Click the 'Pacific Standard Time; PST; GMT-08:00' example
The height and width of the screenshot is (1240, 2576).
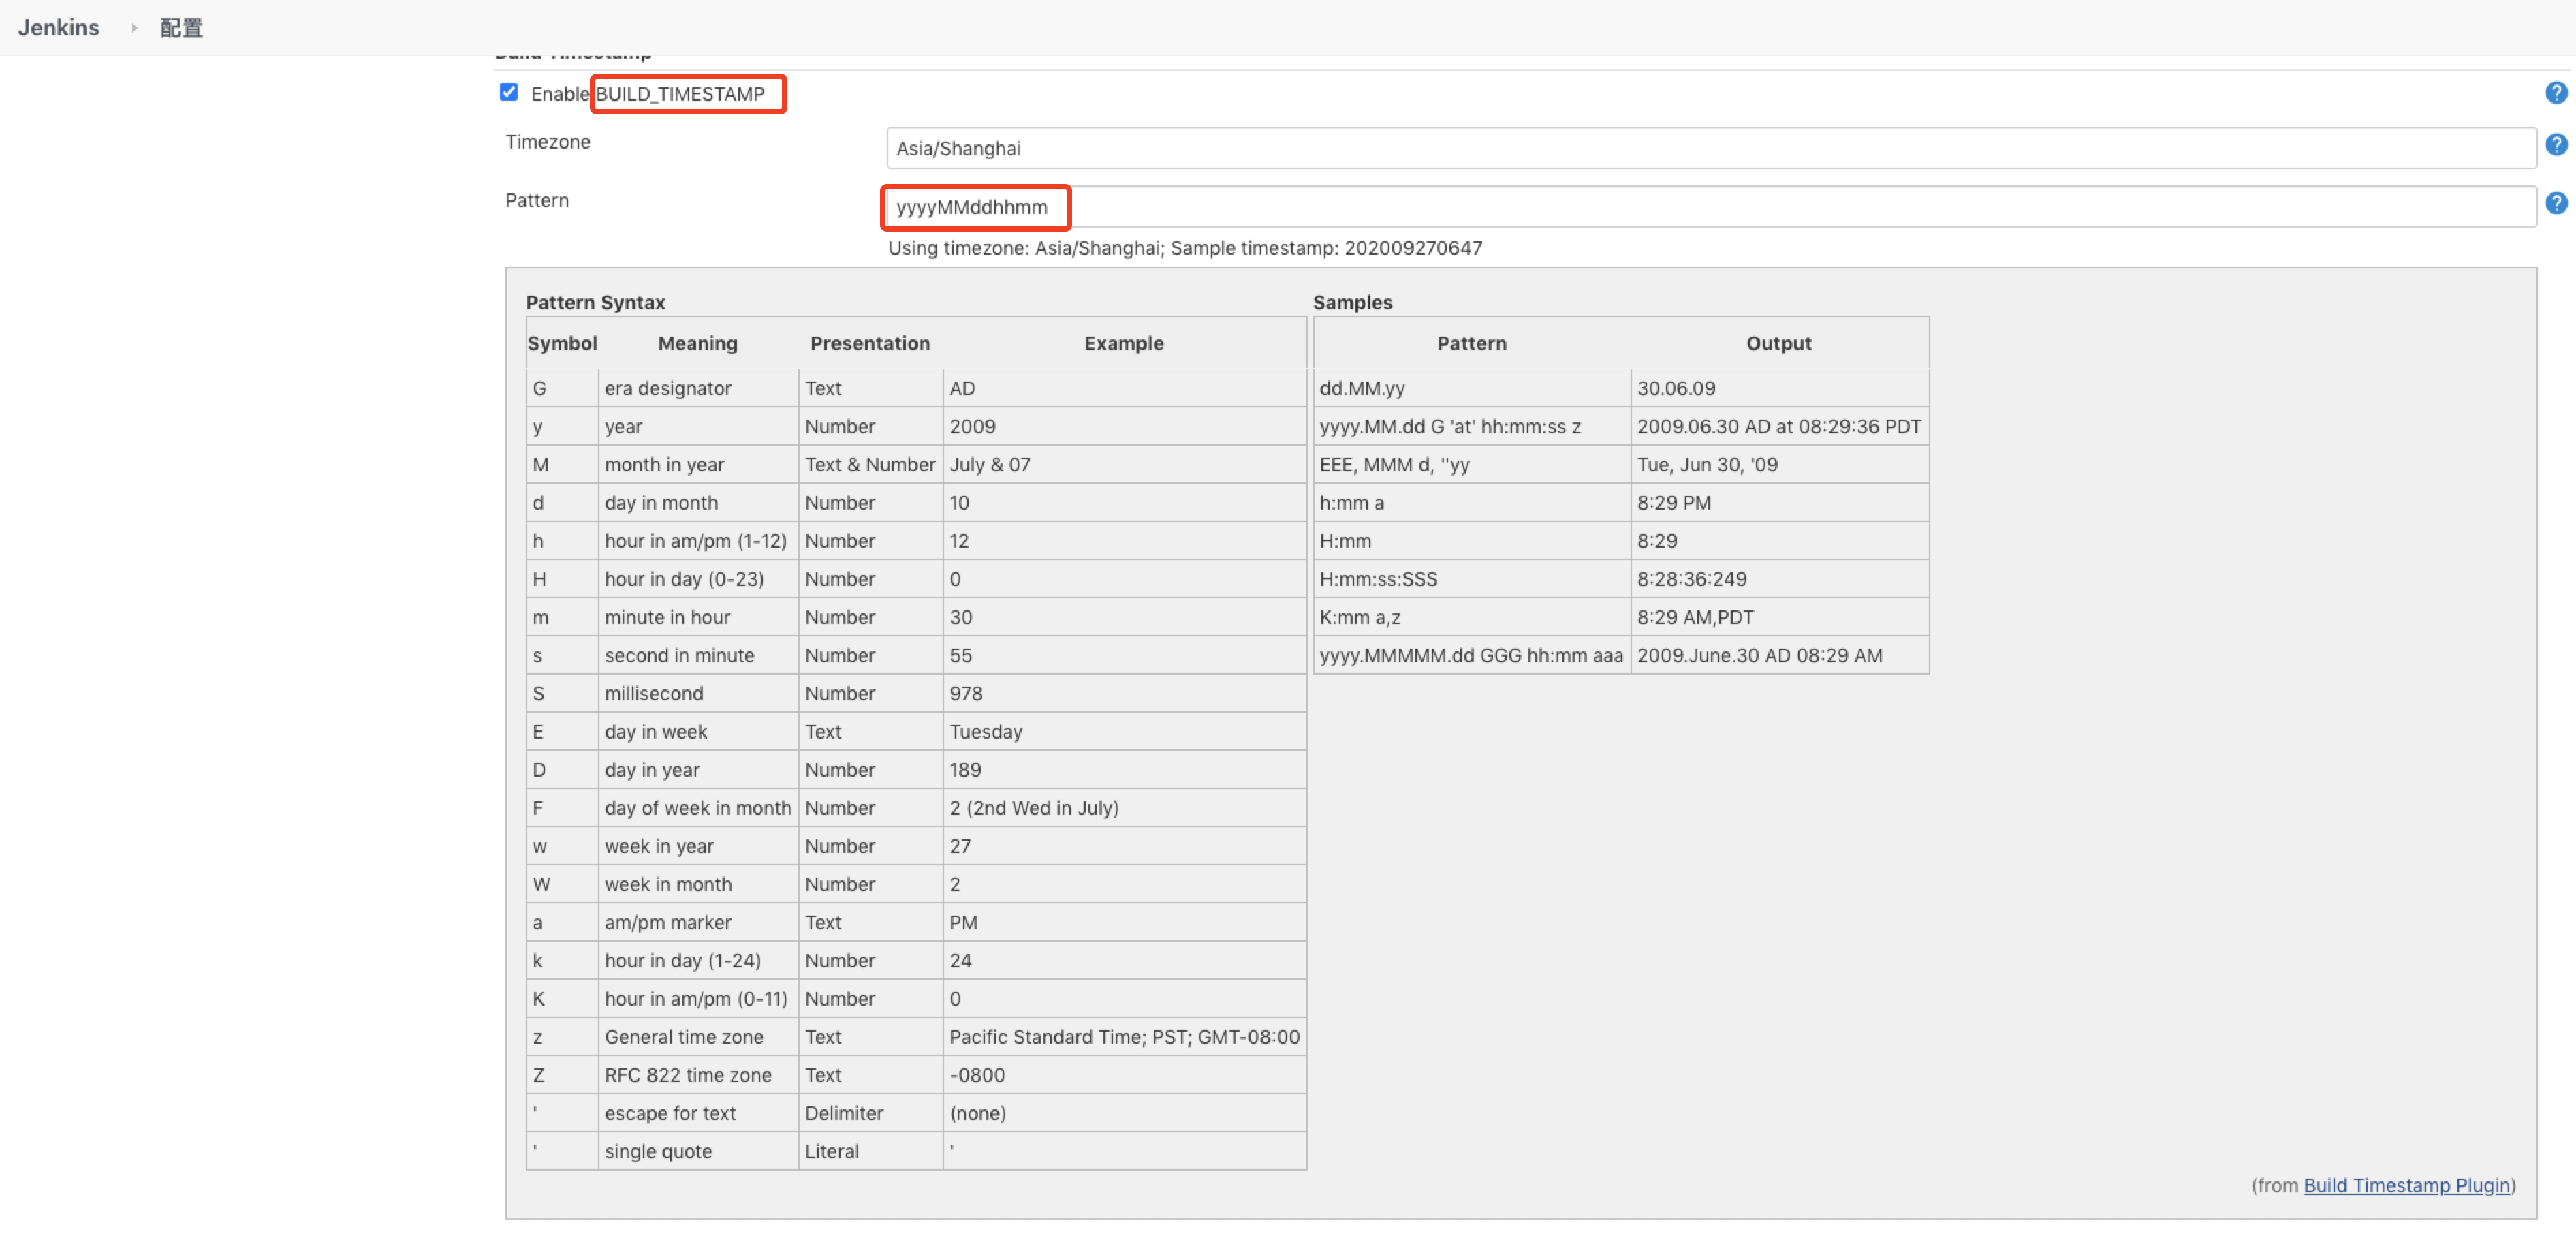(x=1125, y=1037)
